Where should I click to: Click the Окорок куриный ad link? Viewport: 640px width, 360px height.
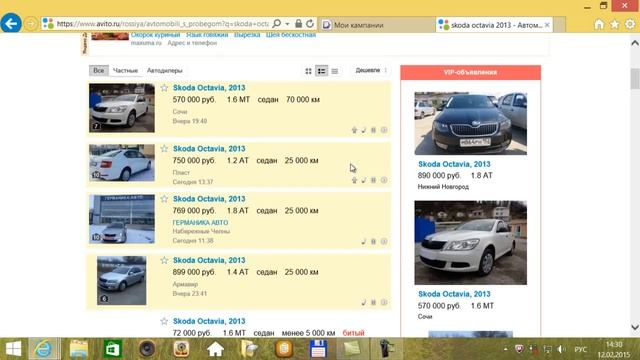click(156, 36)
